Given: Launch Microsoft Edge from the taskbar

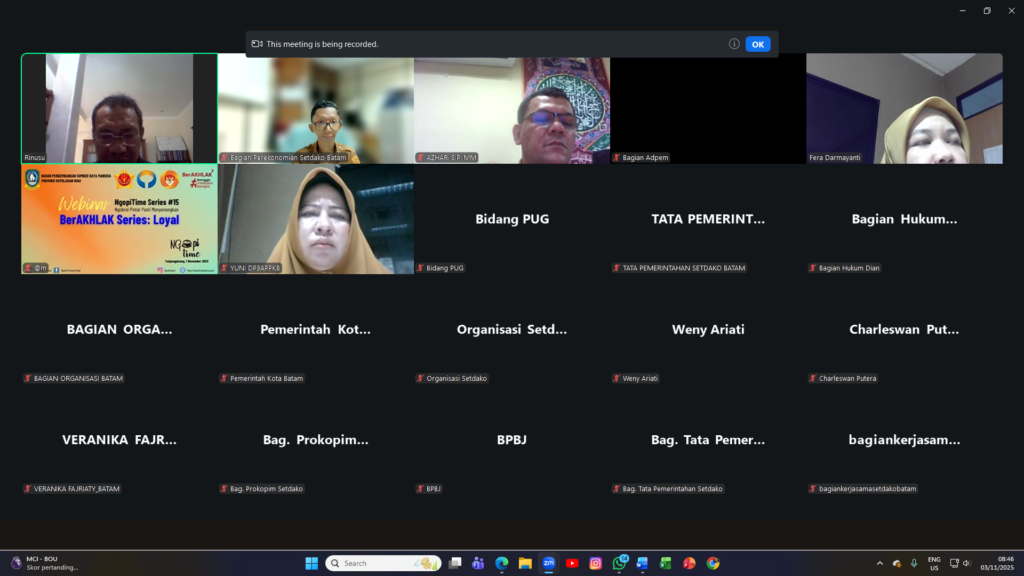Looking at the screenshot, I should (502, 563).
